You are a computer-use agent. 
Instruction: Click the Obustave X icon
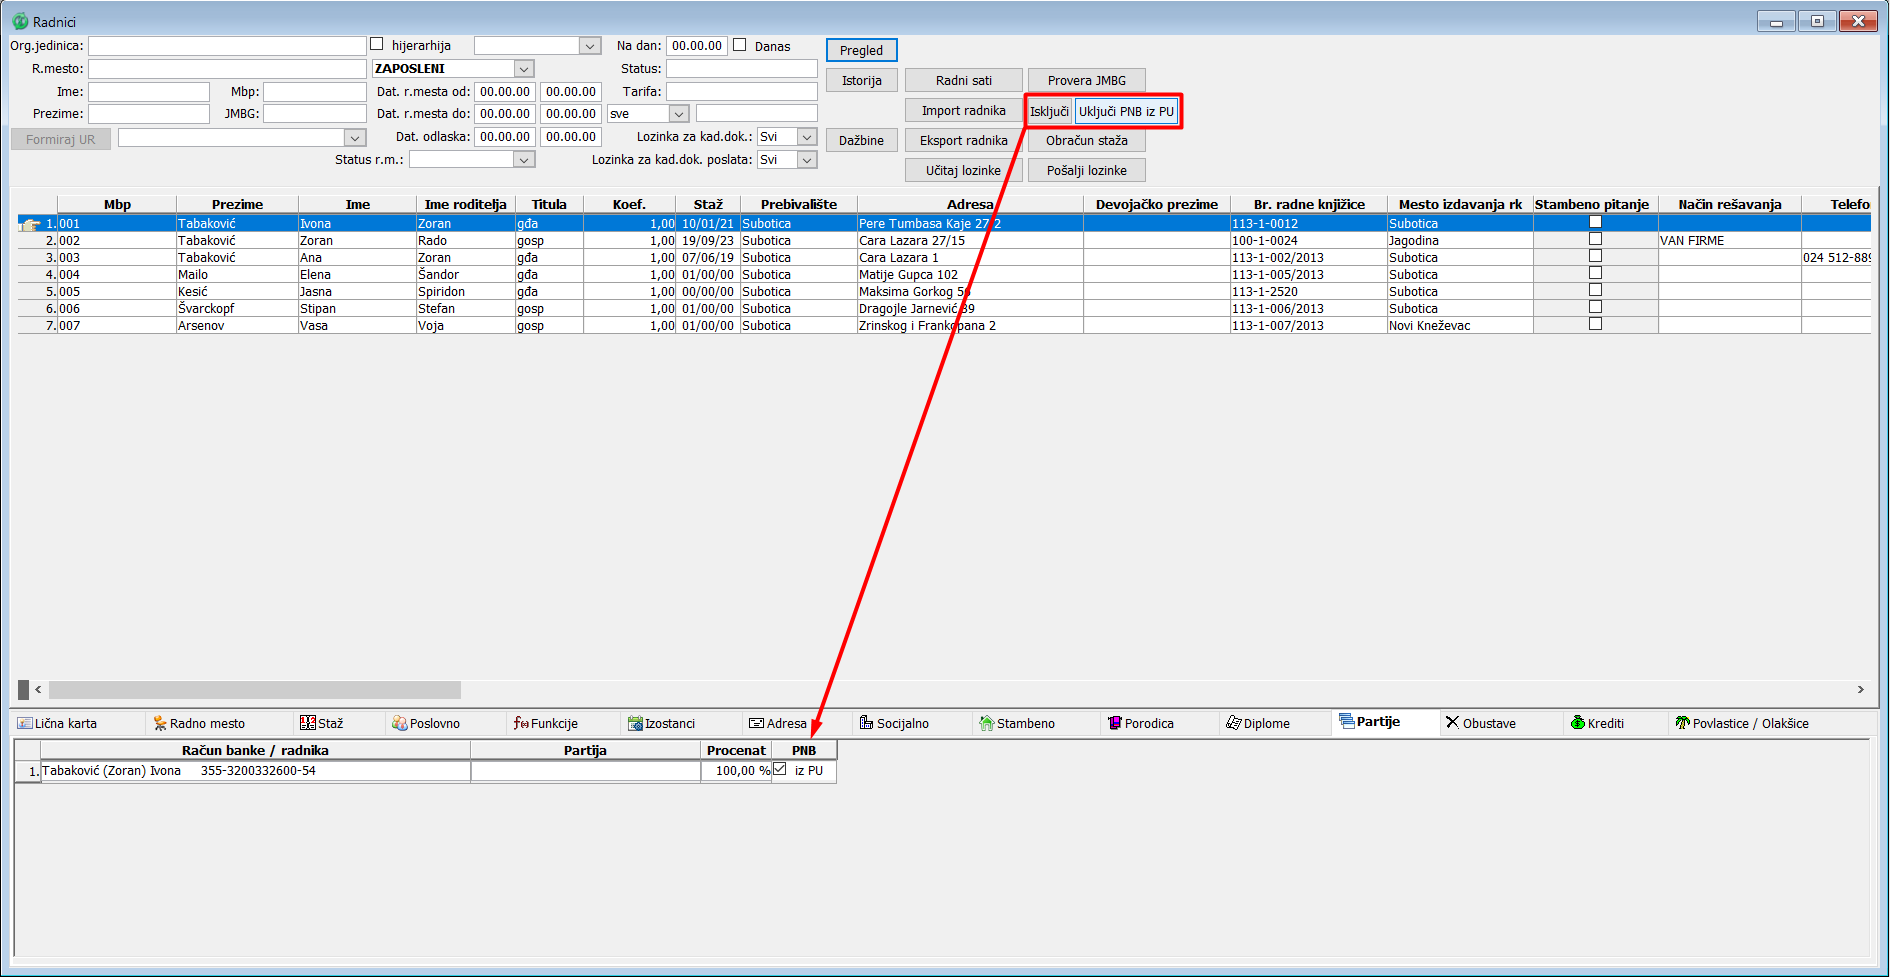point(1453,722)
